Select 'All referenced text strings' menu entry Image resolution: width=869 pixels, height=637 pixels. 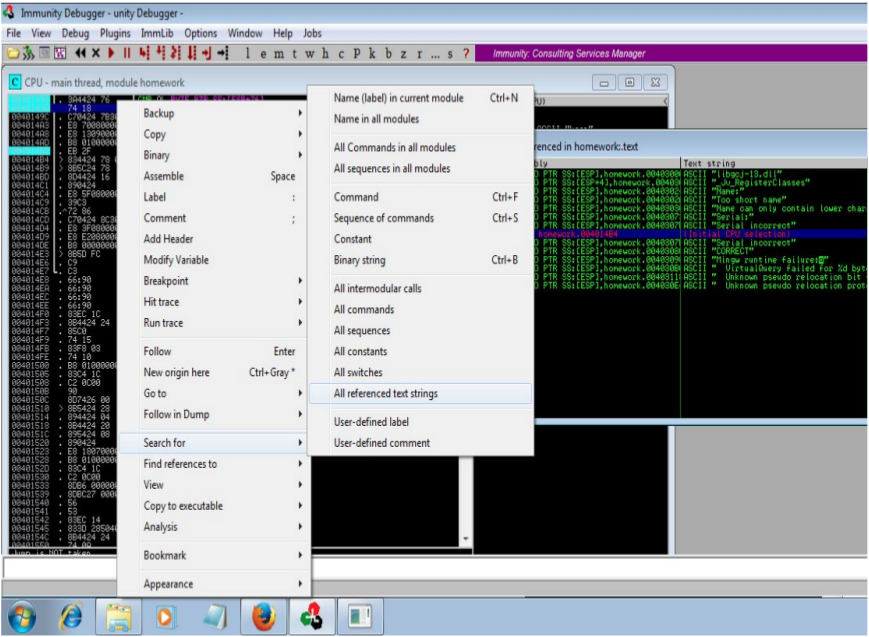(386, 394)
